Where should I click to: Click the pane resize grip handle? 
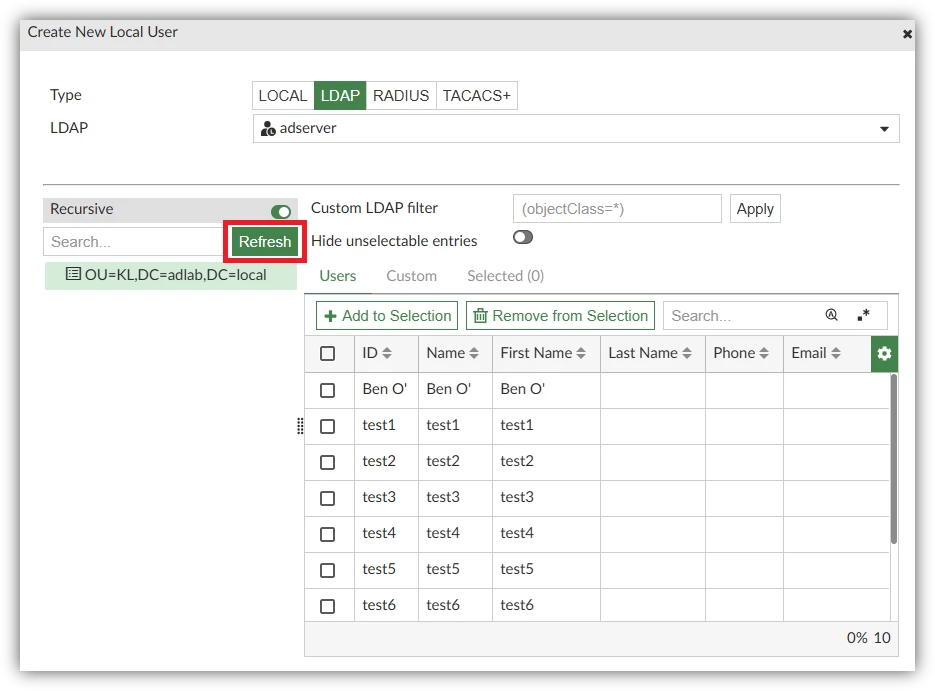pyautogui.click(x=300, y=426)
